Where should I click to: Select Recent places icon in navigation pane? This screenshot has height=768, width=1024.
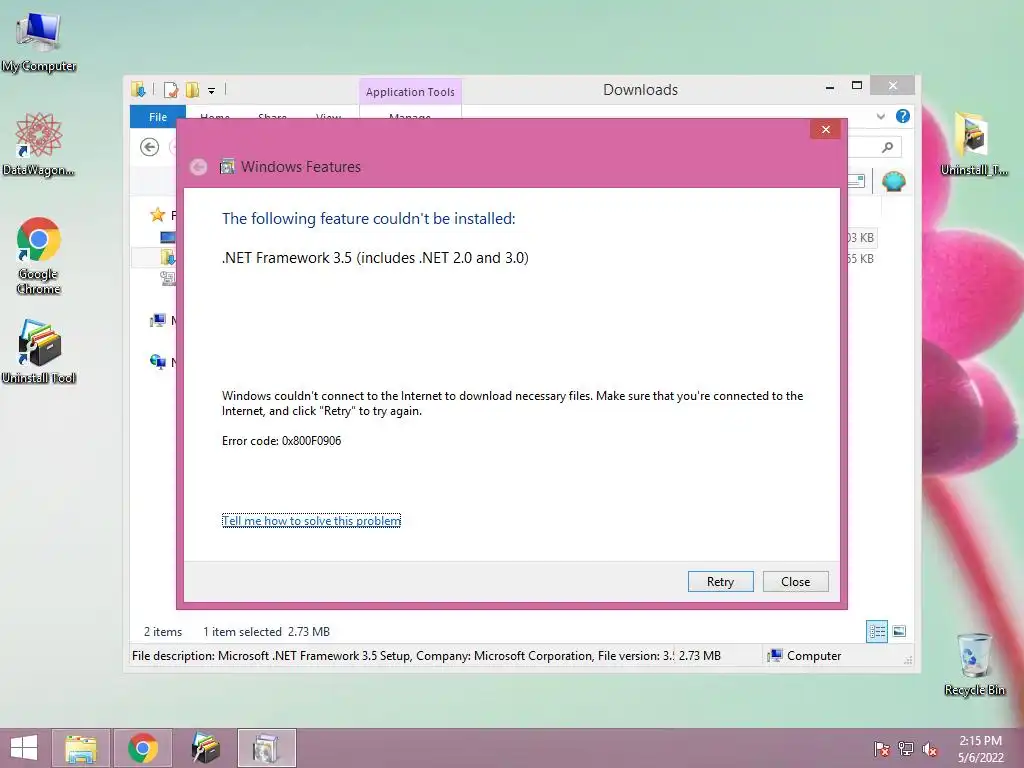168,279
